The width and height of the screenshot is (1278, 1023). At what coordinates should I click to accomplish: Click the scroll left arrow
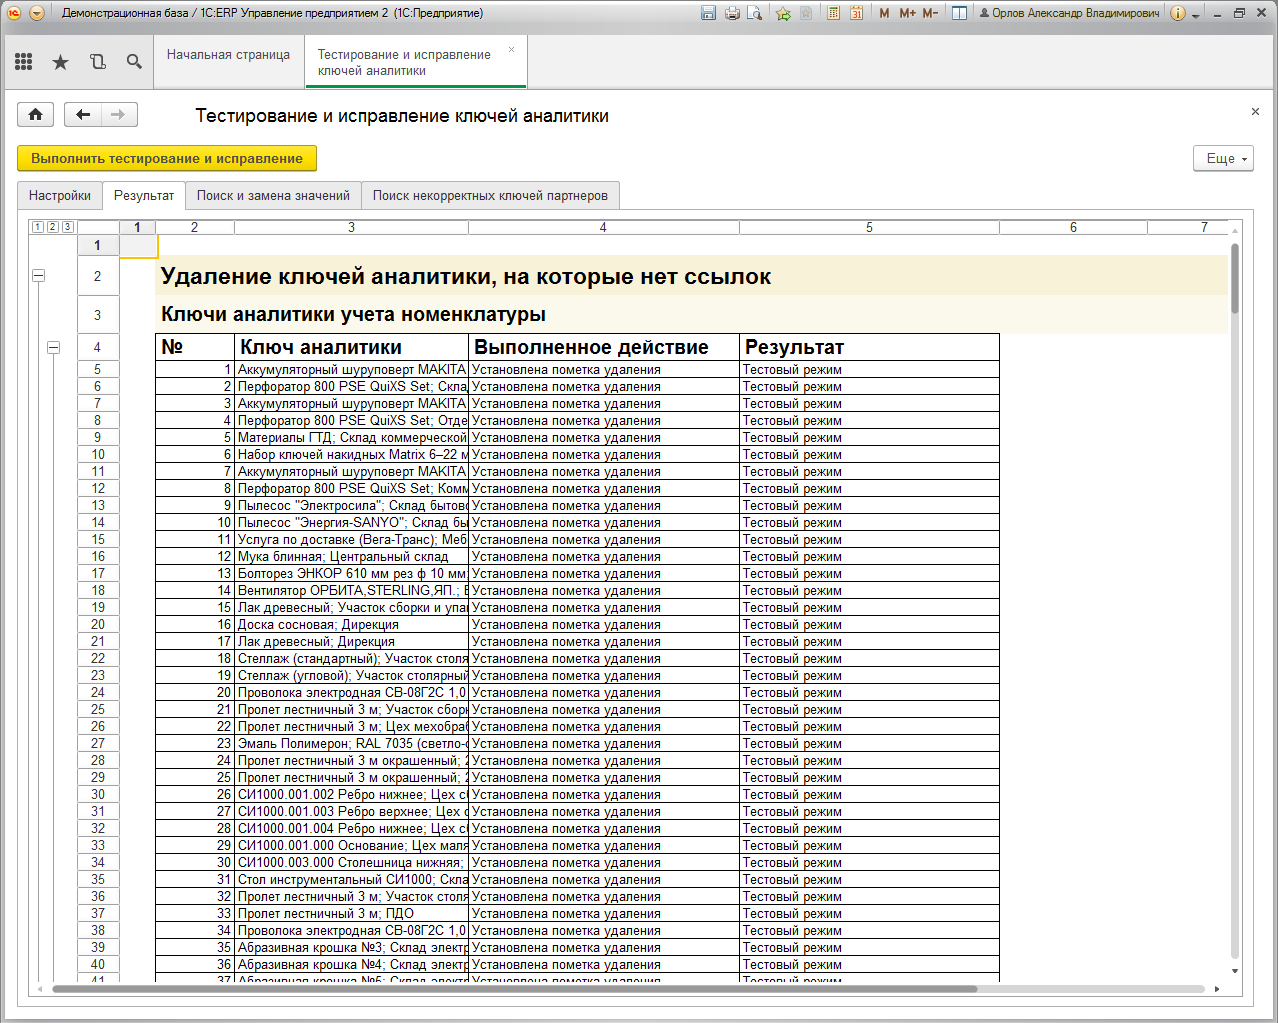pyautogui.click(x=40, y=989)
